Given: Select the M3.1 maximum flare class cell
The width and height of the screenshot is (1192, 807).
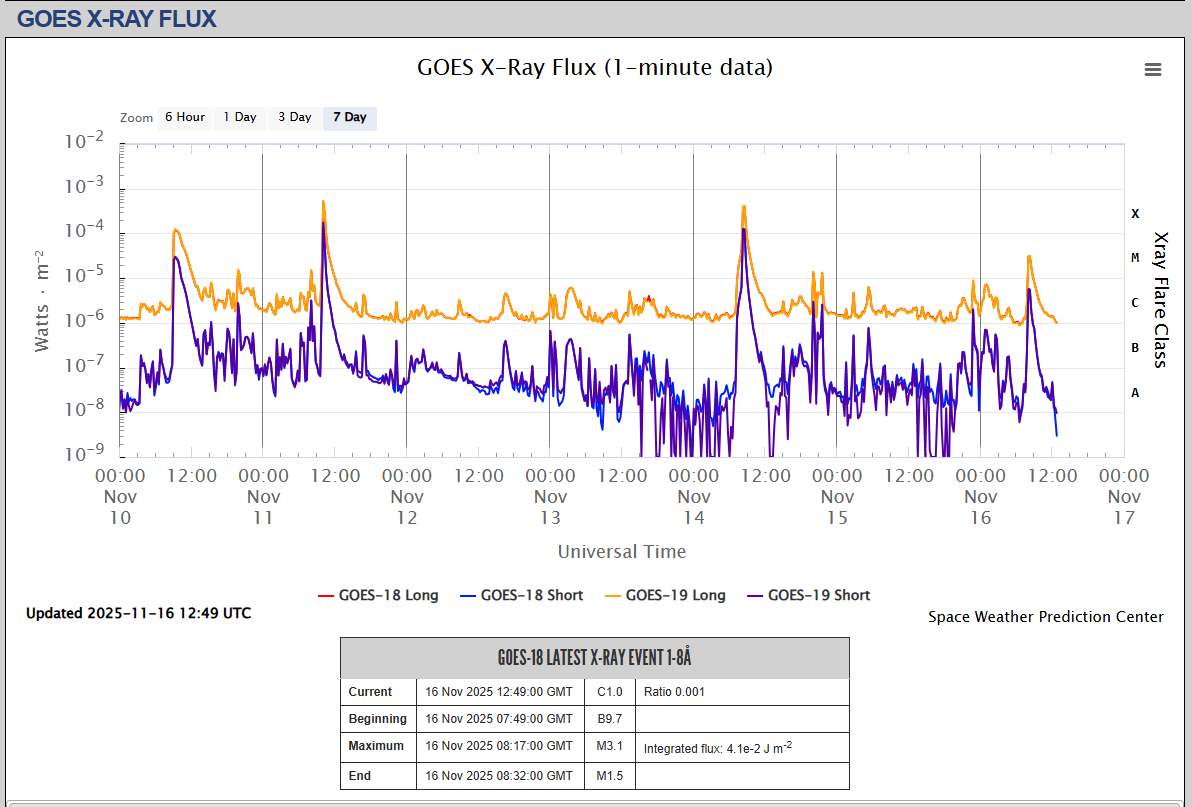Looking at the screenshot, I should 610,746.
